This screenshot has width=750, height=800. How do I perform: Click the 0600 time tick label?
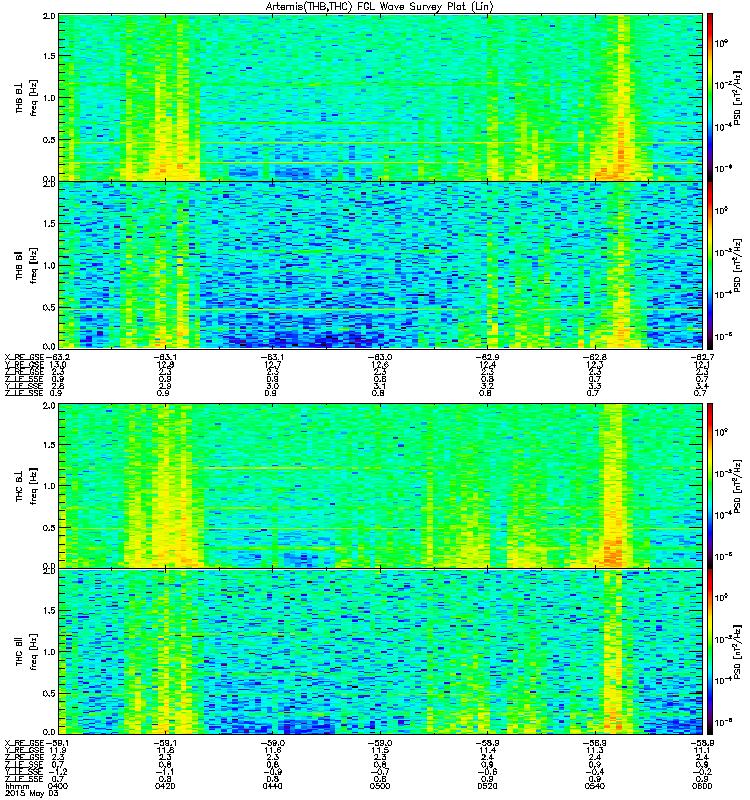(x=702, y=786)
